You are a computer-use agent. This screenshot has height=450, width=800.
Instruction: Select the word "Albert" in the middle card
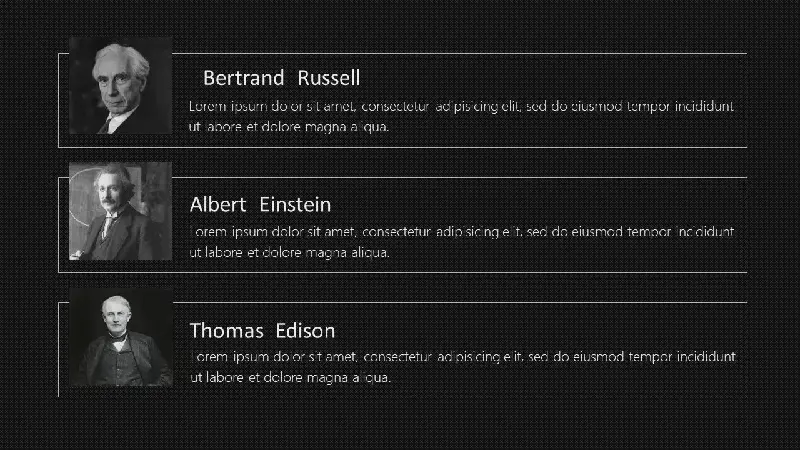(218, 205)
